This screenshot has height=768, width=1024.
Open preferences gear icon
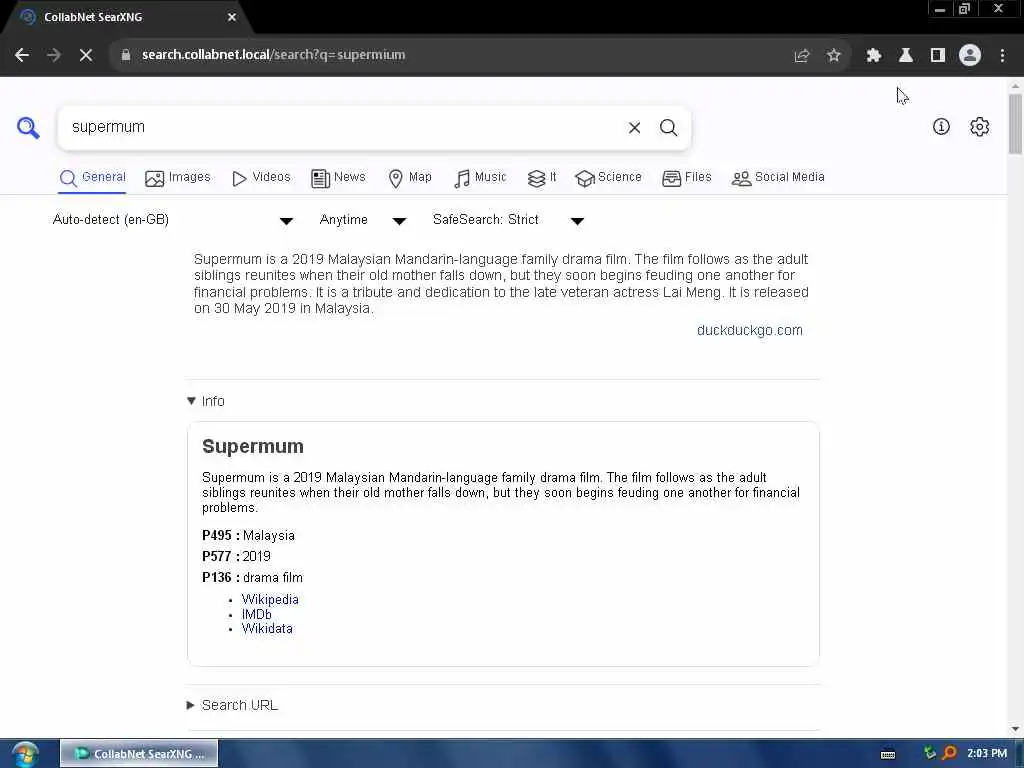point(979,127)
